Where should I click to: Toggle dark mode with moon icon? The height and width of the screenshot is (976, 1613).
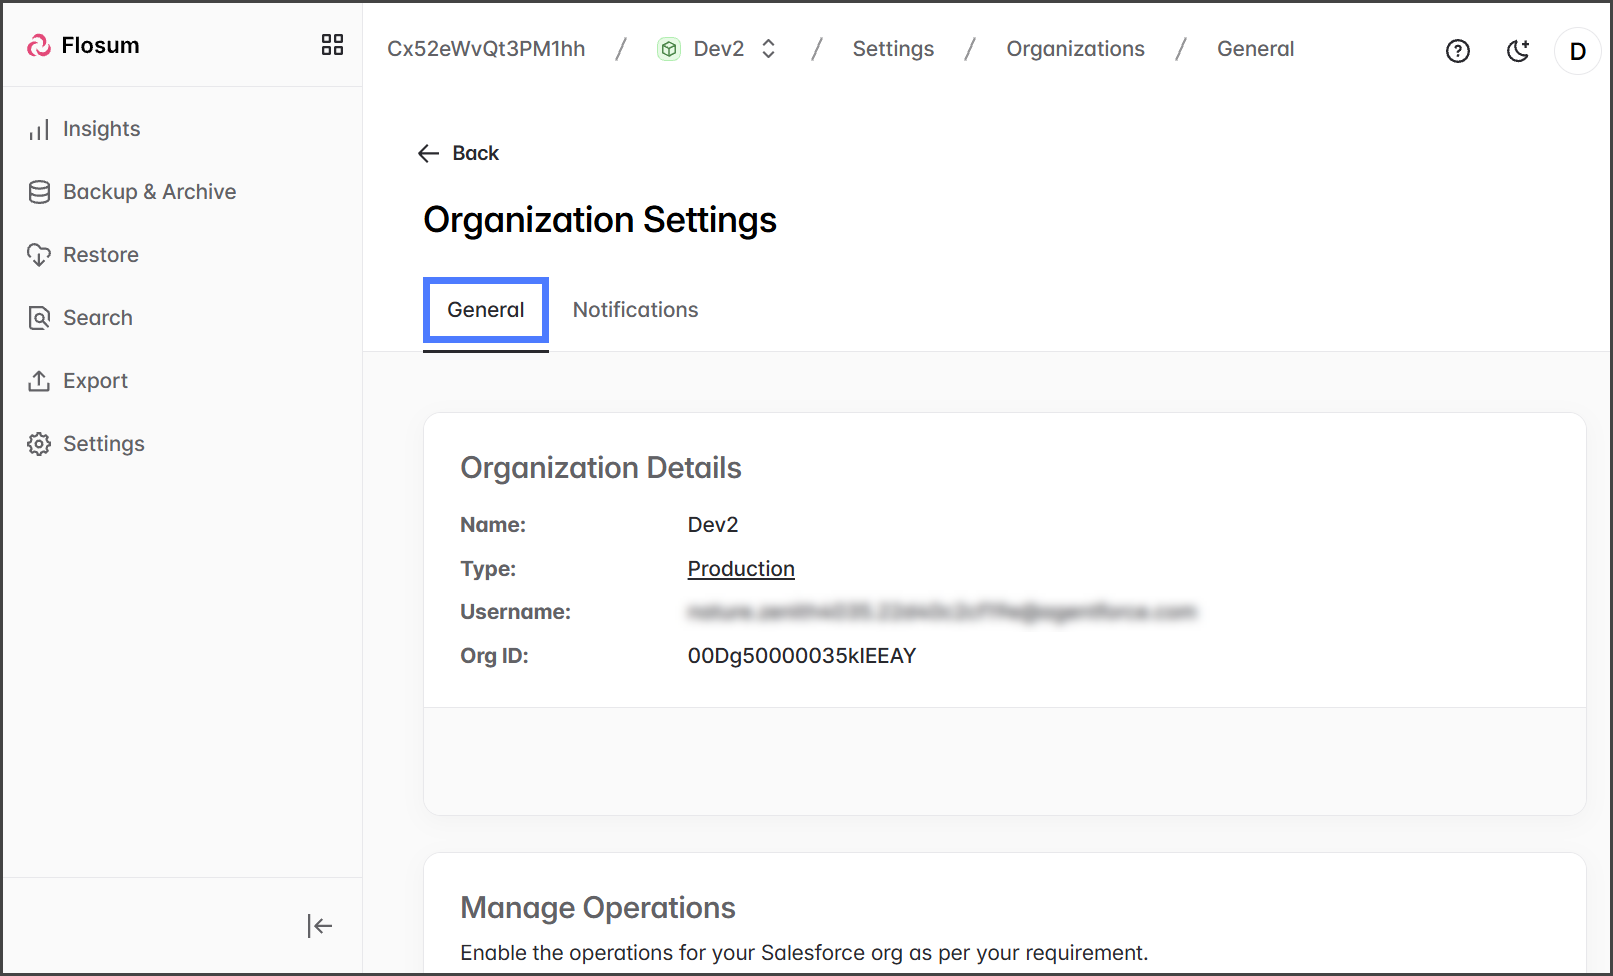point(1517,51)
